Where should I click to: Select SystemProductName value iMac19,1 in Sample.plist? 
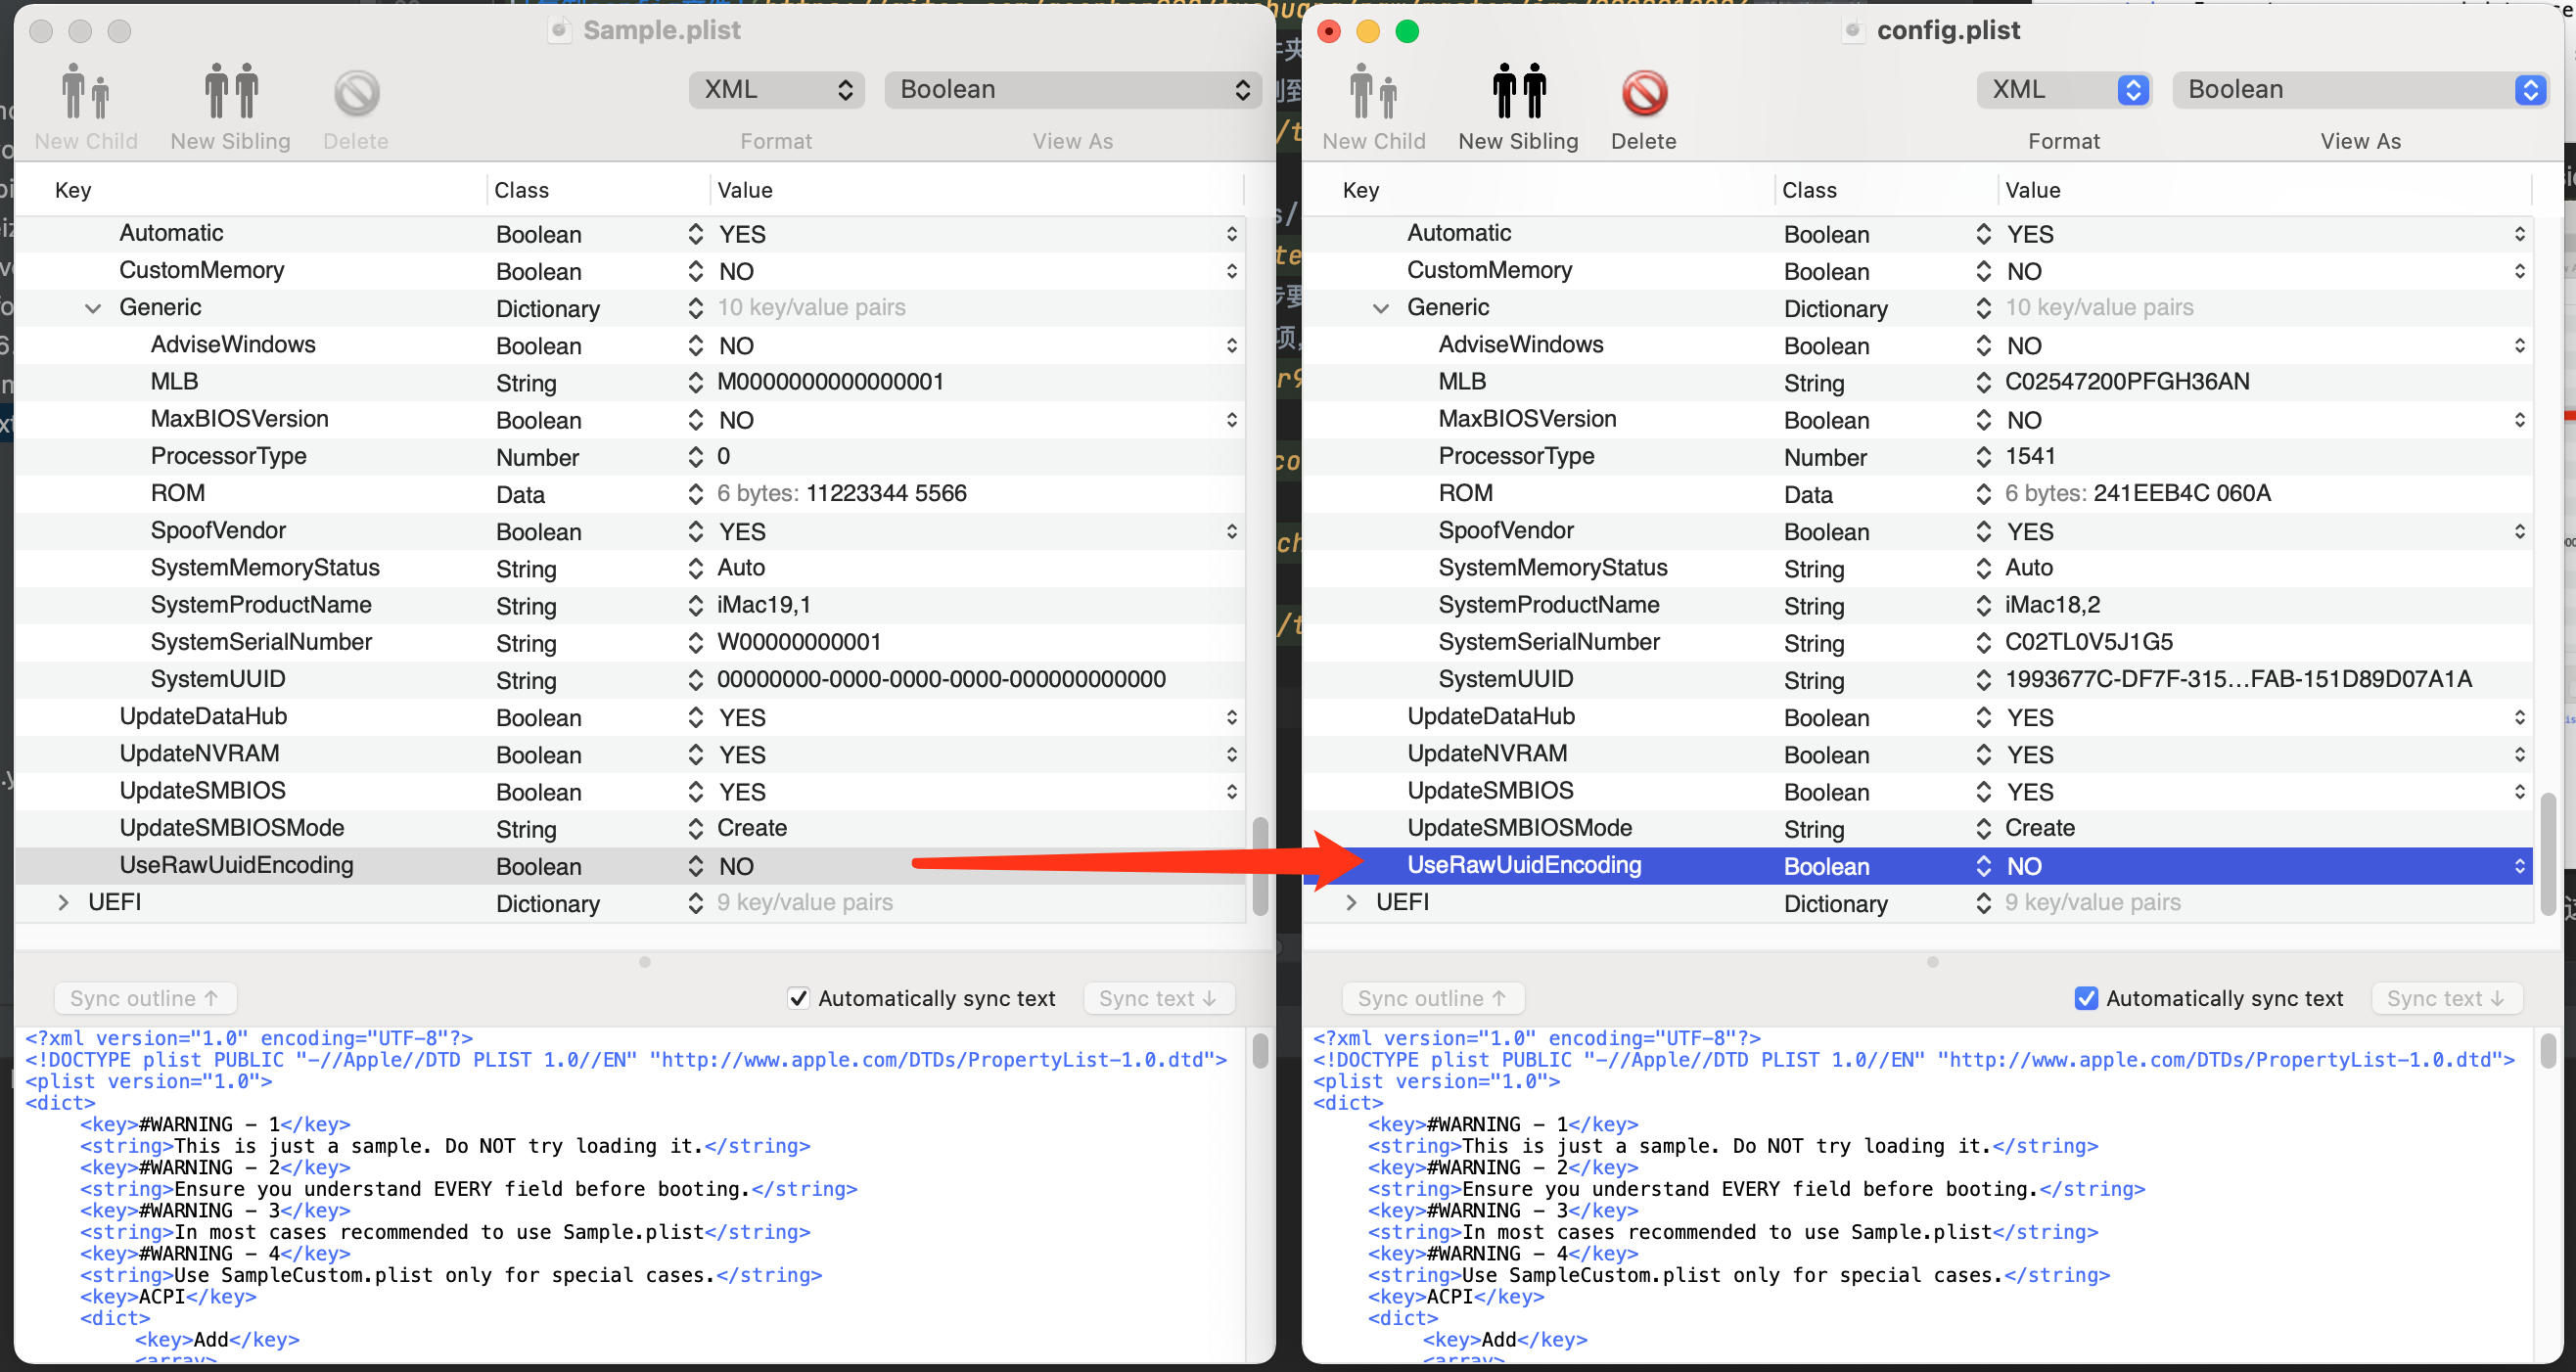[764, 605]
